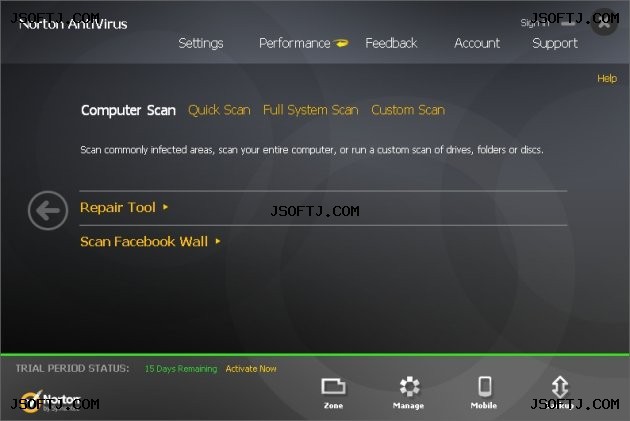The image size is (630, 421).
Task: Click the 15 Days Remaining text
Action: pos(181,368)
